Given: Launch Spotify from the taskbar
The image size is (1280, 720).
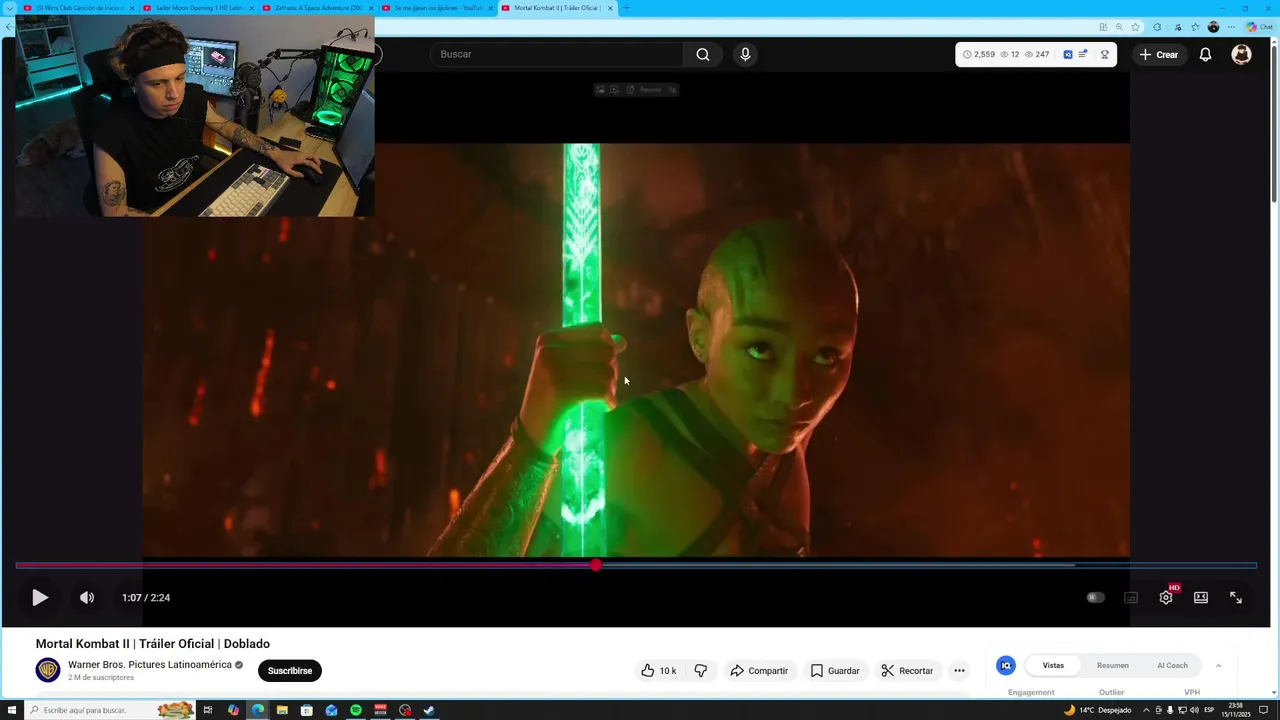Looking at the screenshot, I should (x=356, y=710).
